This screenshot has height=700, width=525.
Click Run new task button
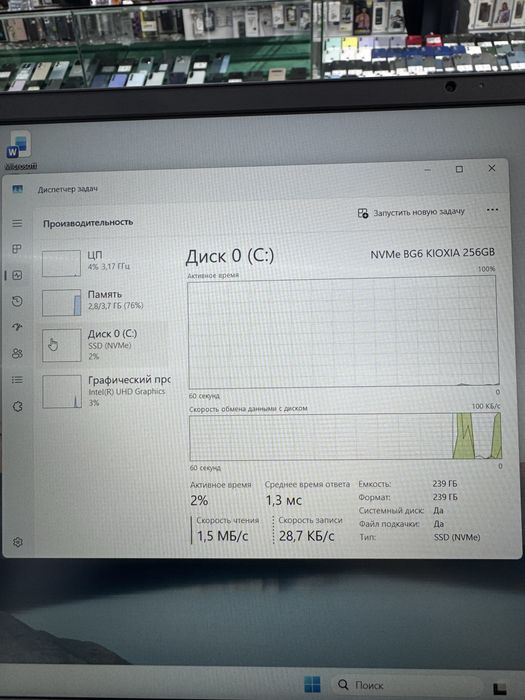(x=411, y=212)
